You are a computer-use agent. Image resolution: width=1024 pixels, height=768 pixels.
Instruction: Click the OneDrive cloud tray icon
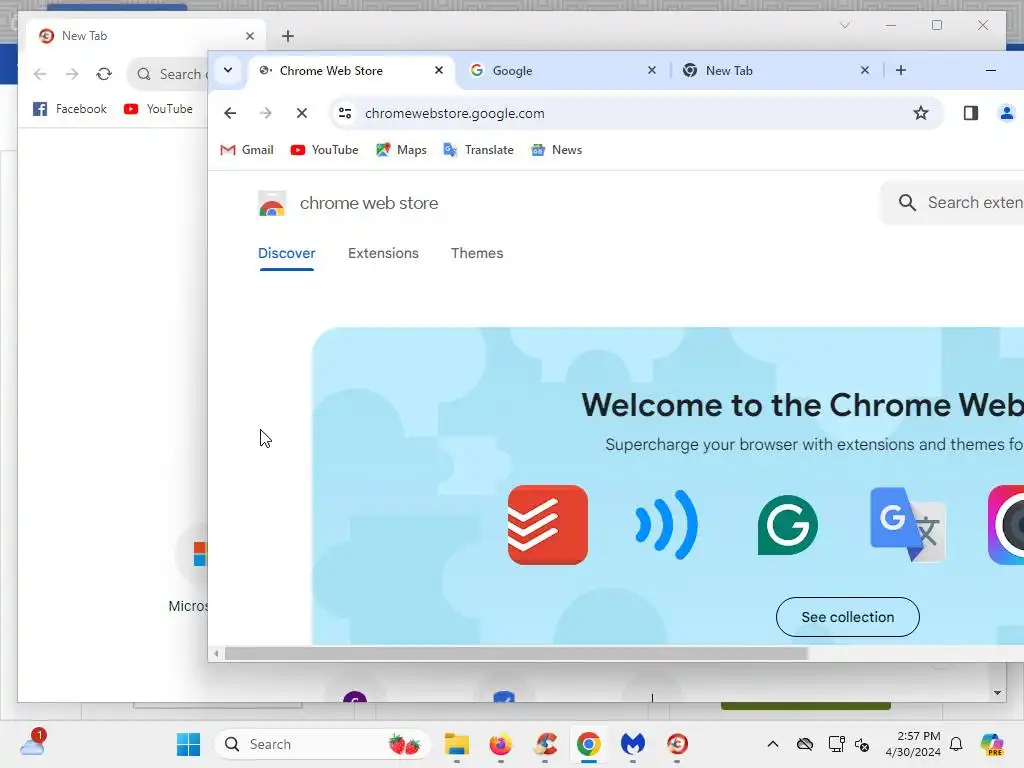(x=805, y=744)
